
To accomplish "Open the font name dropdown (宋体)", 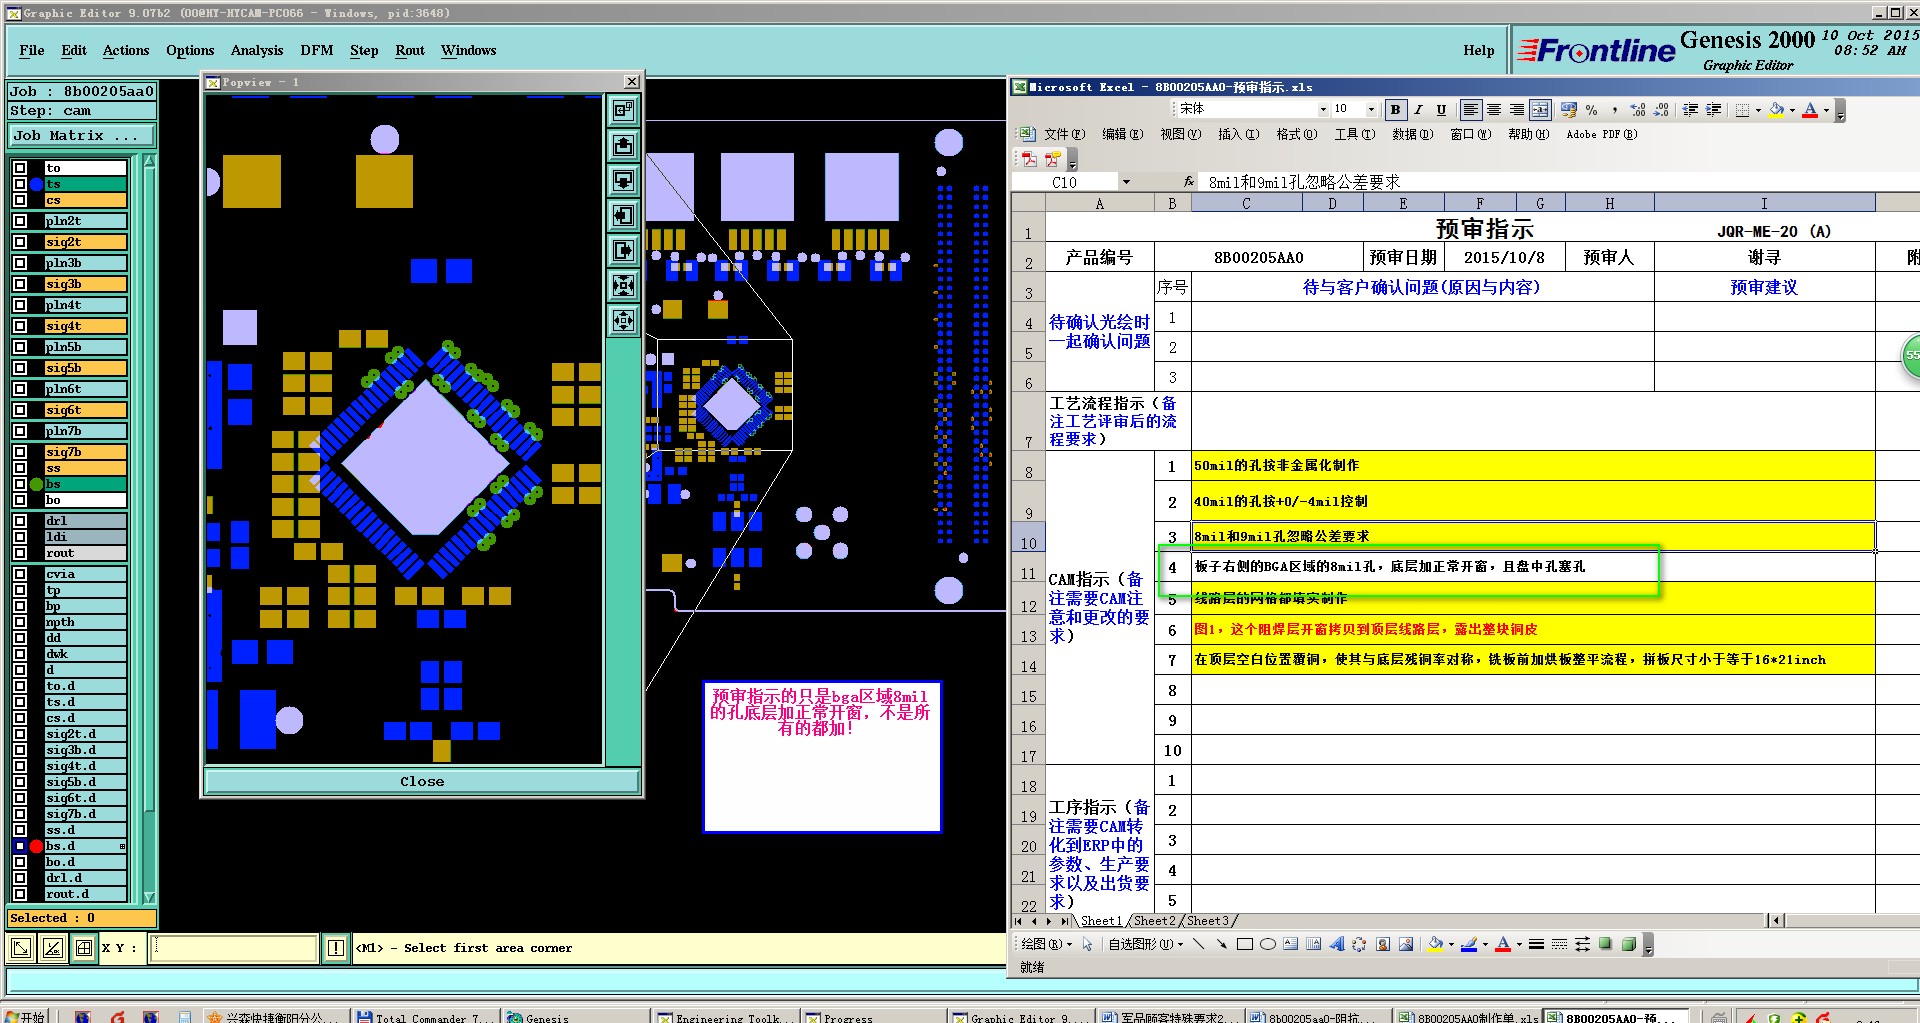I will [x=1323, y=110].
